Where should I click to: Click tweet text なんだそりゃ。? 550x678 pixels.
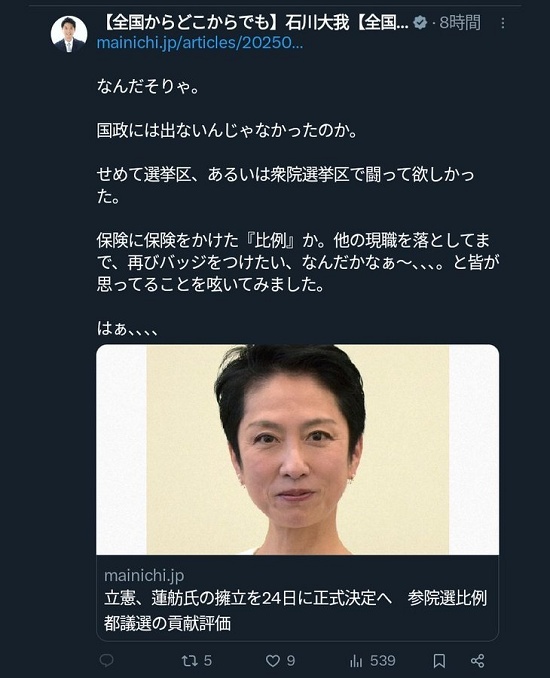(148, 86)
